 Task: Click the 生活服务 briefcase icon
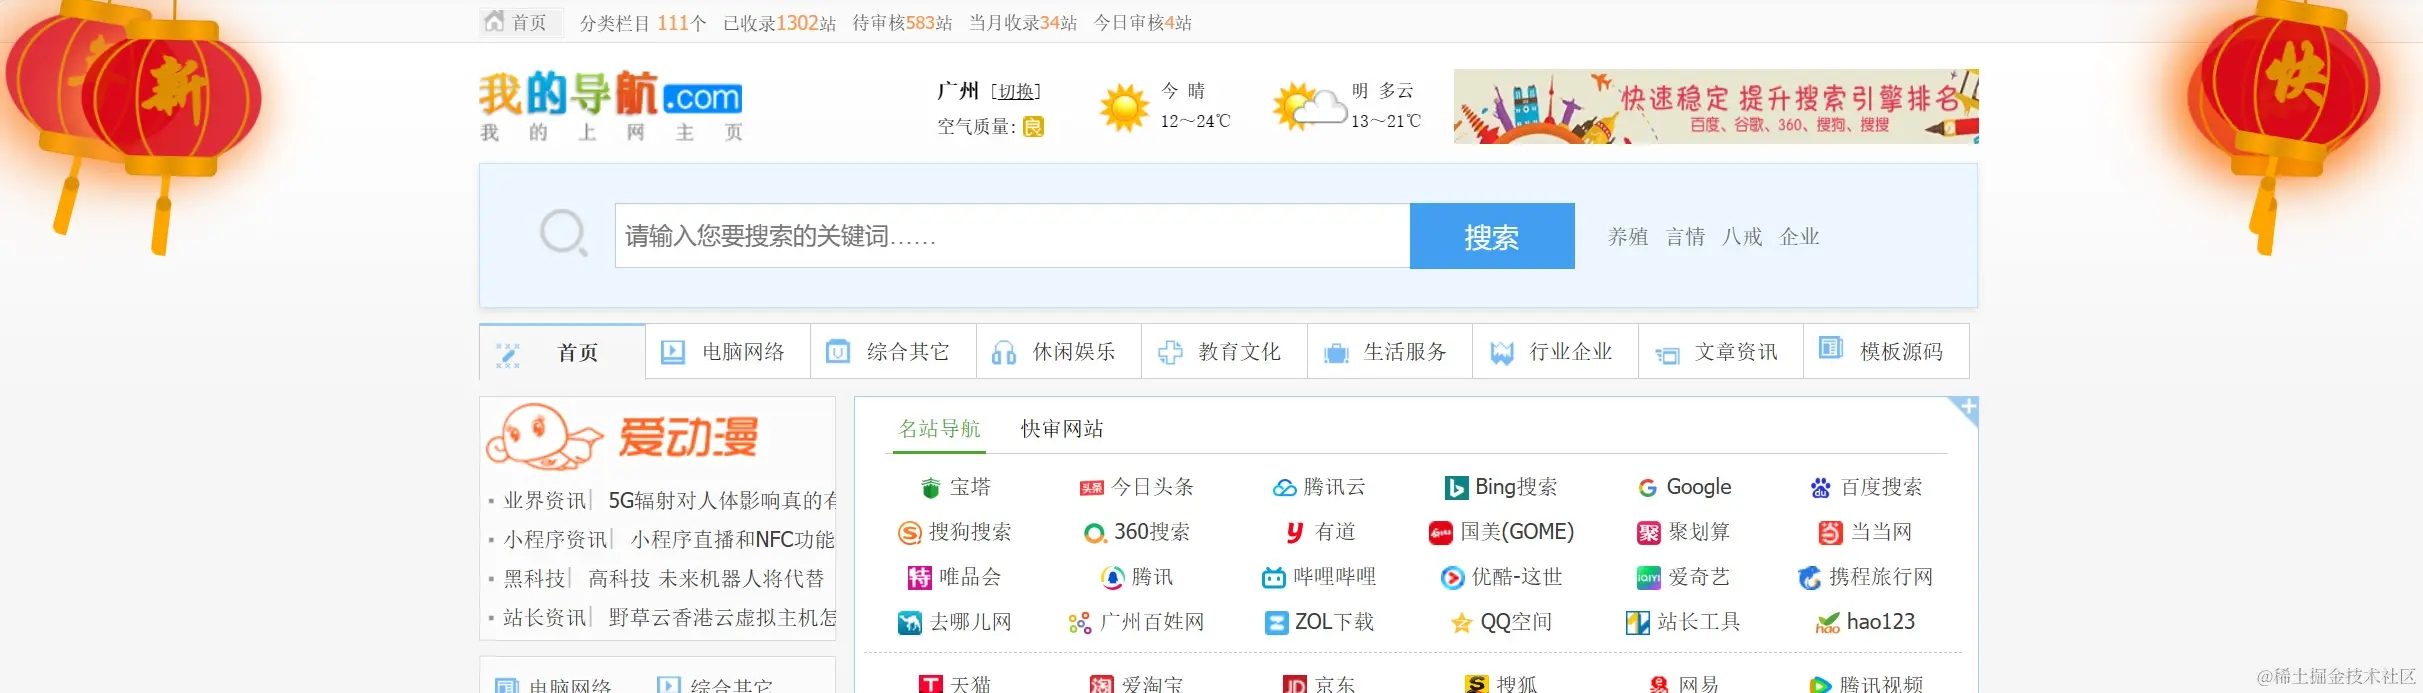tap(1336, 353)
